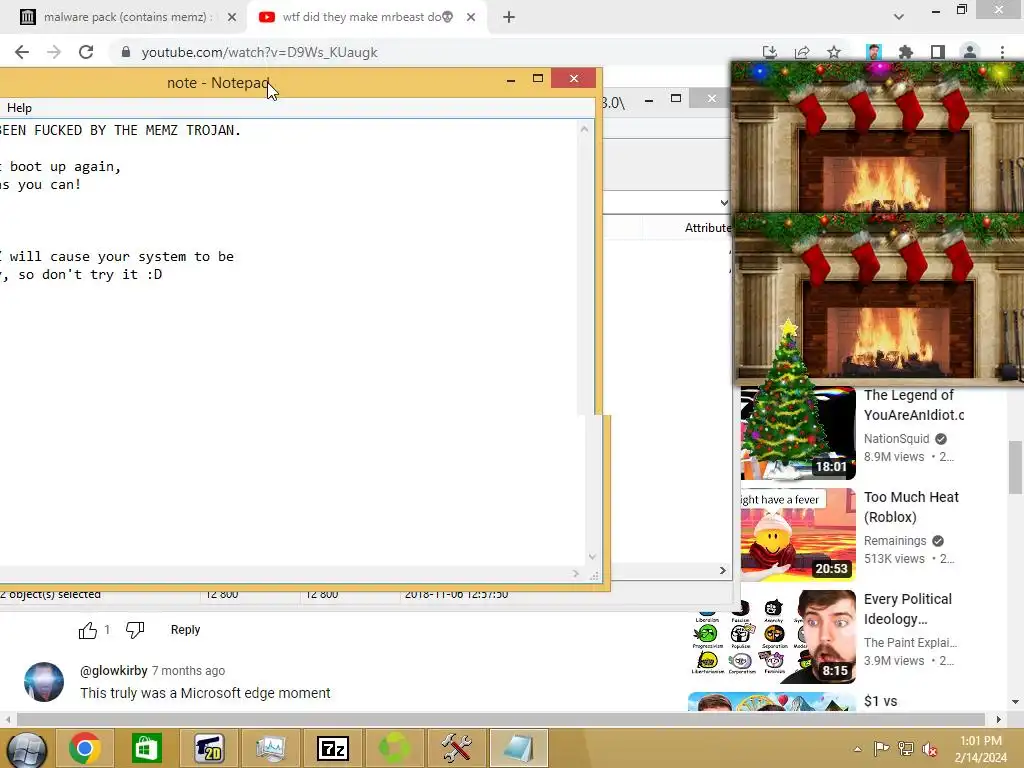1024x768 pixels.
Task: Open the green Store taskbar icon
Action: [146, 748]
